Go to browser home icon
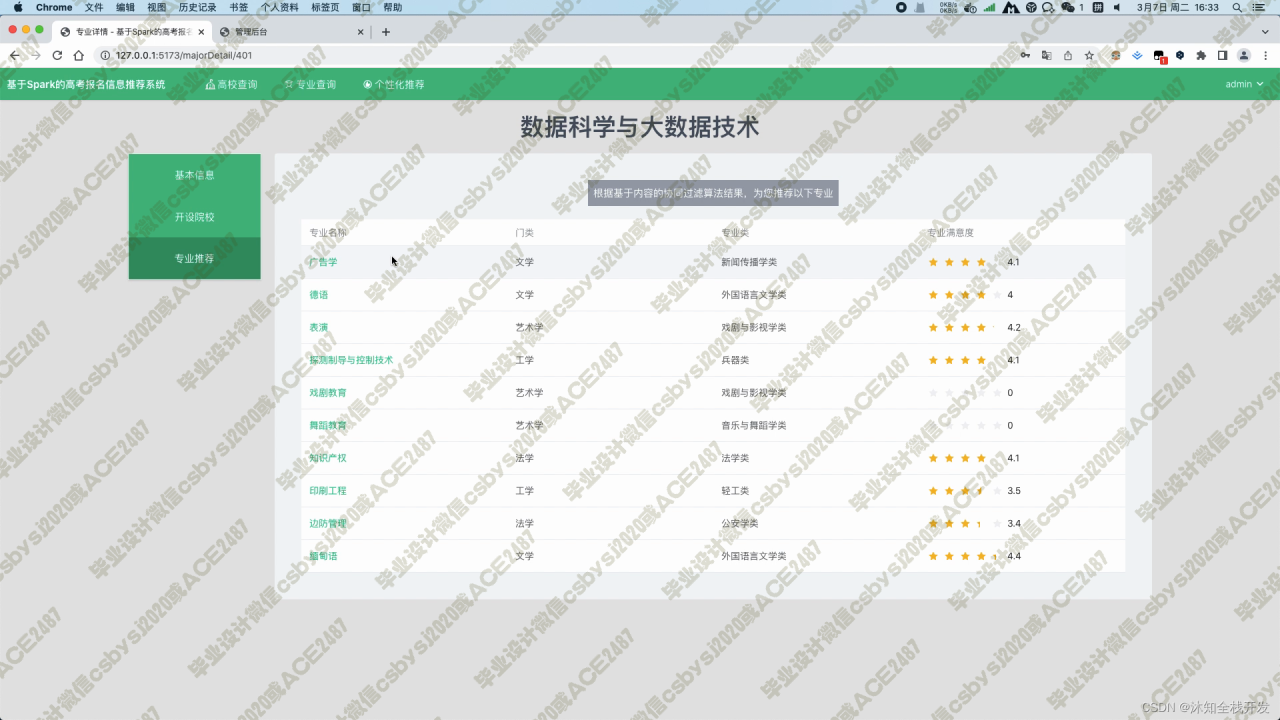1280x720 pixels. tap(79, 56)
